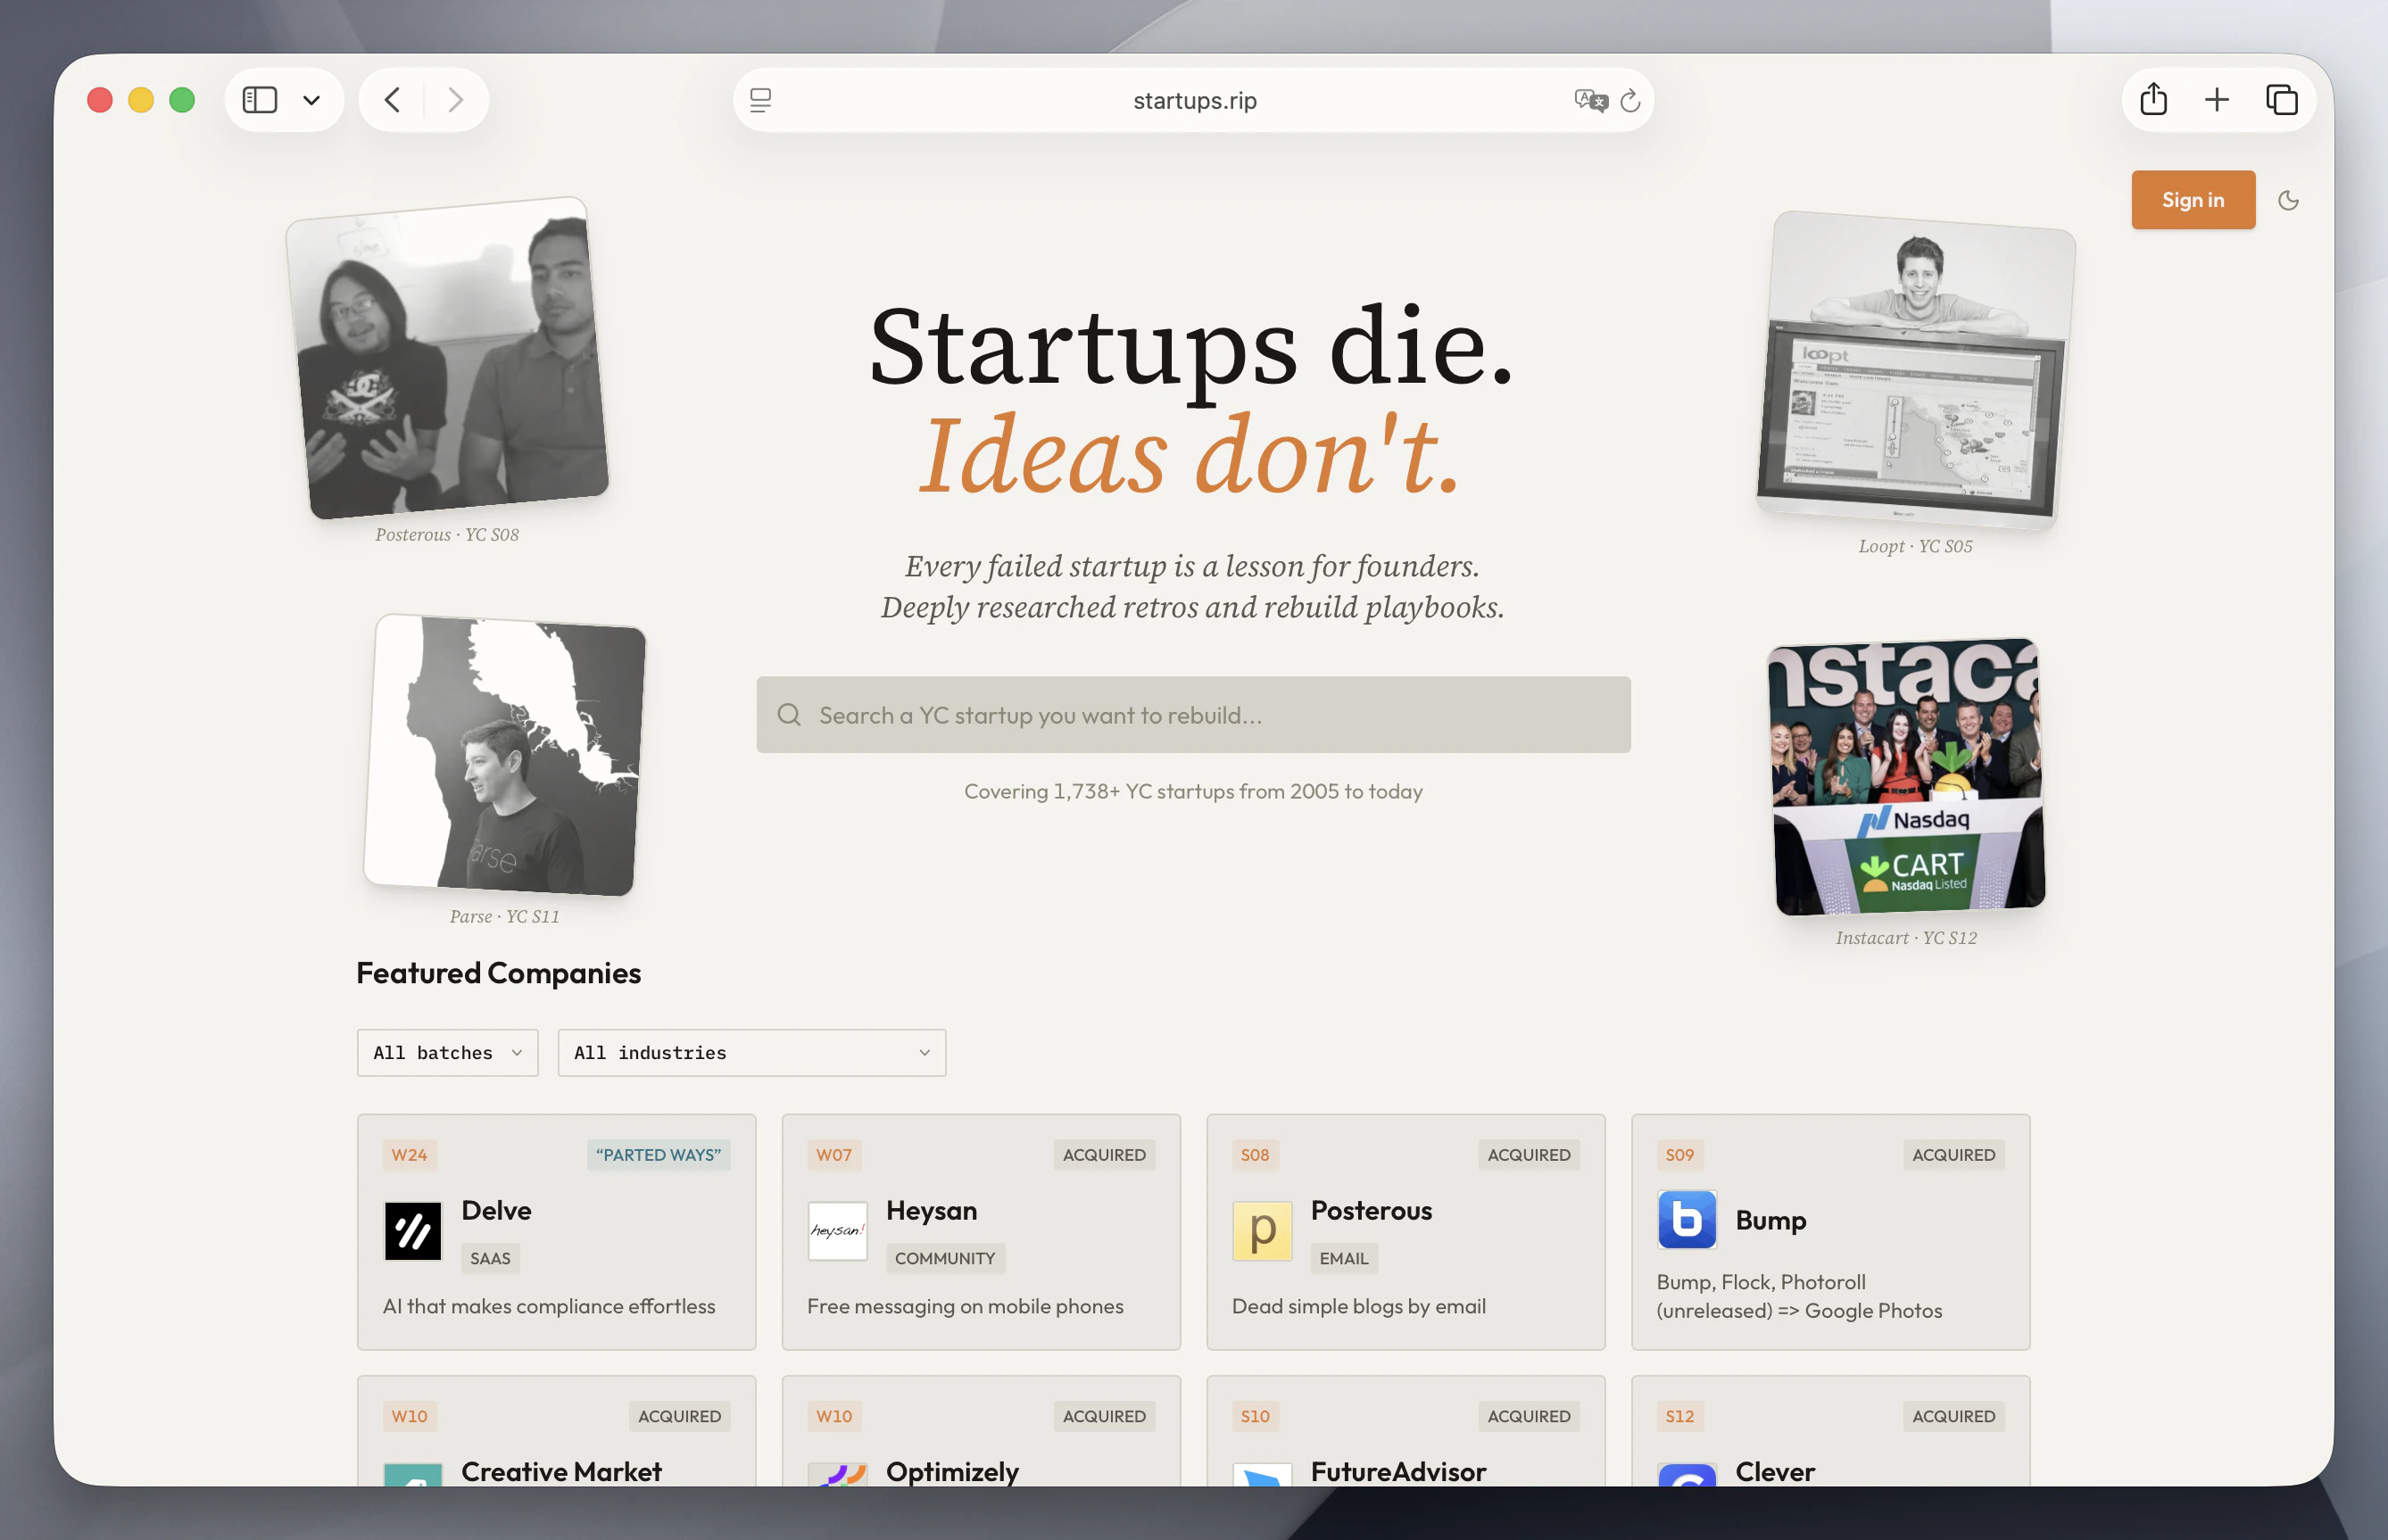Click the blue Bump logo

1686,1220
